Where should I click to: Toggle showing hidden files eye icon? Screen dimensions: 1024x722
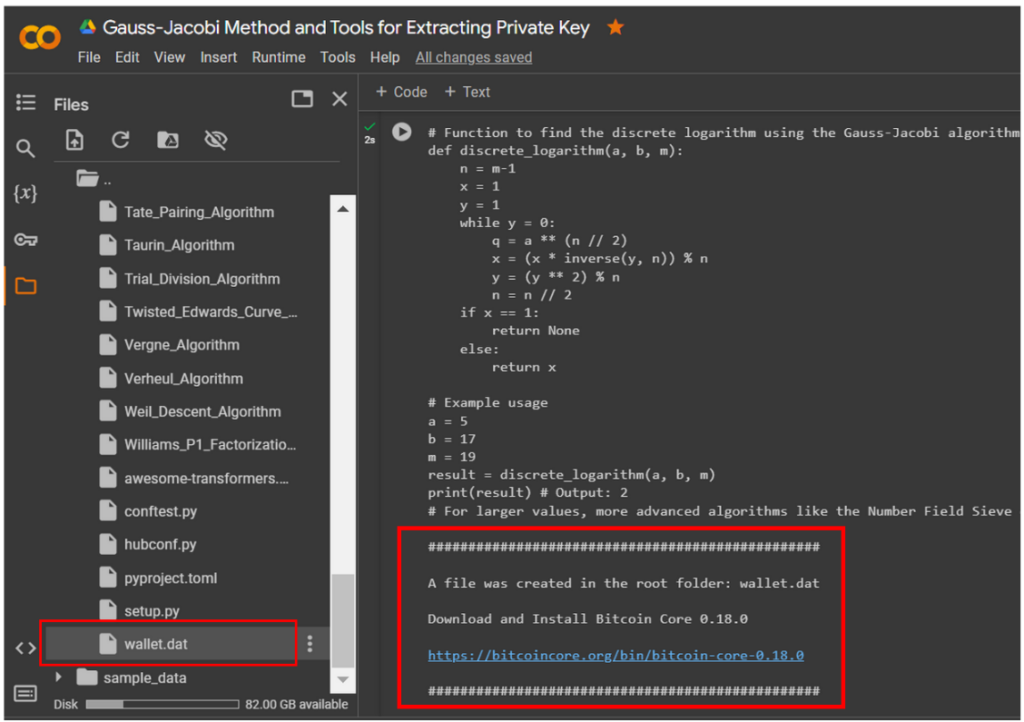216,140
